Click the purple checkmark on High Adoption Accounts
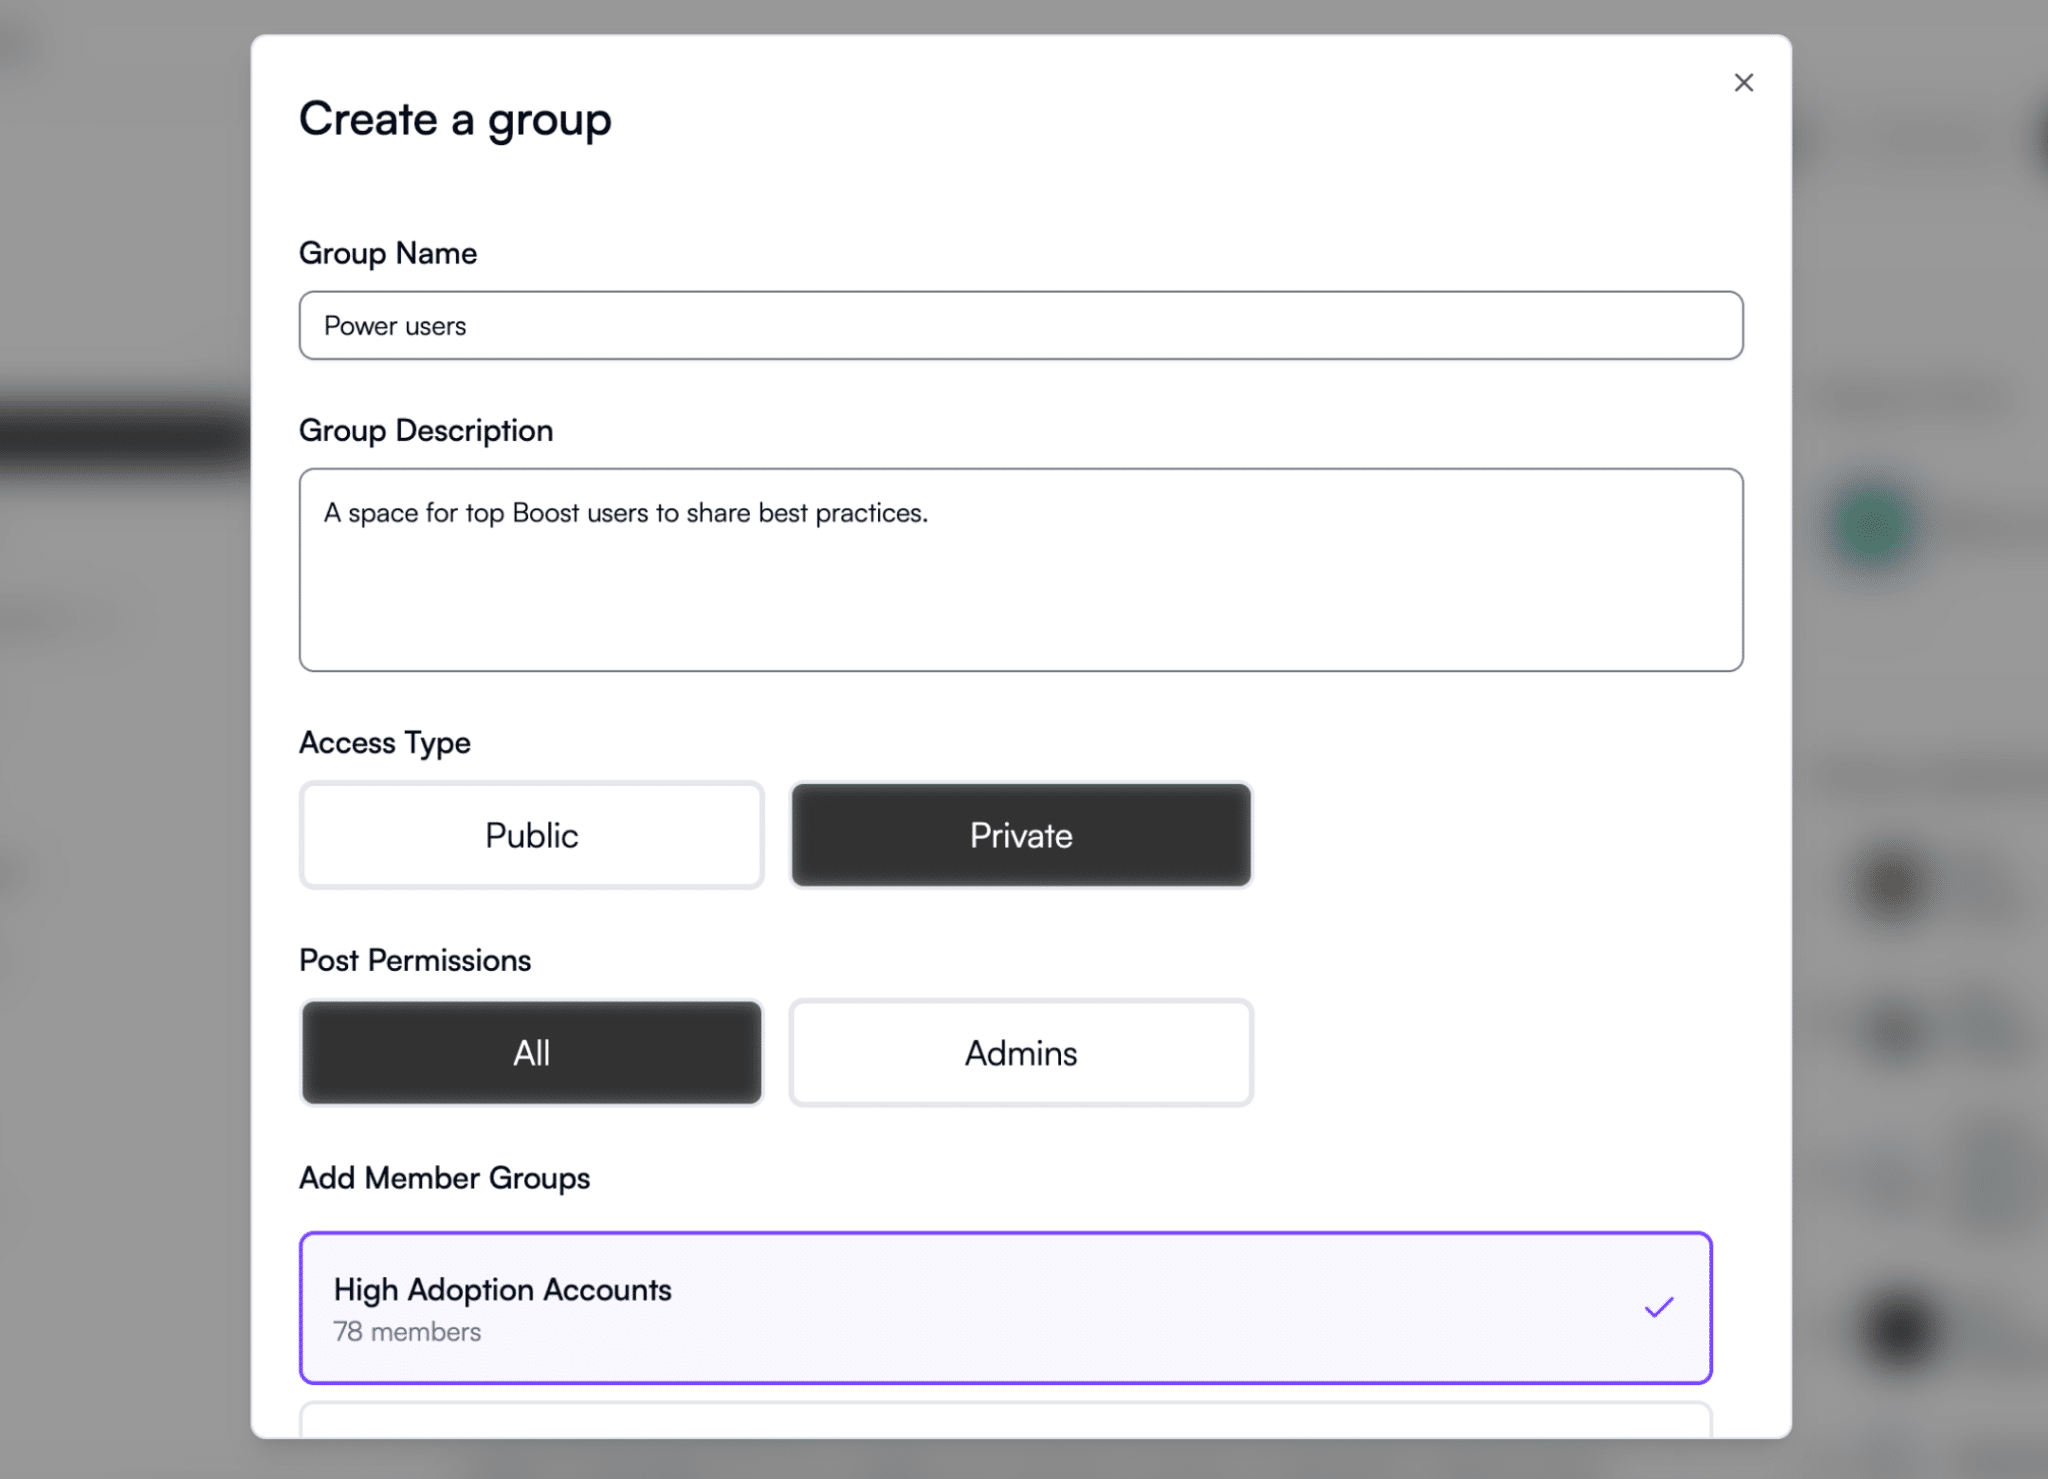 click(1658, 1307)
